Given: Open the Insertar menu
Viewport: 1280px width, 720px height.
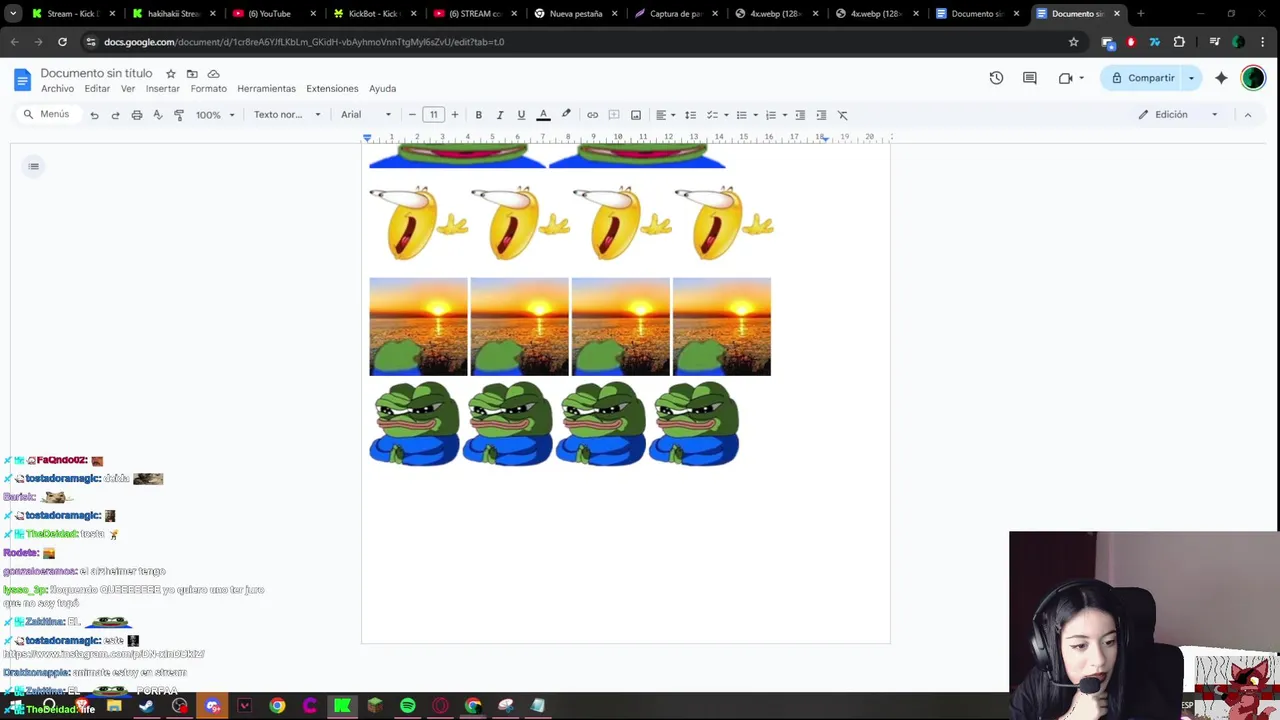Looking at the screenshot, I should [162, 89].
